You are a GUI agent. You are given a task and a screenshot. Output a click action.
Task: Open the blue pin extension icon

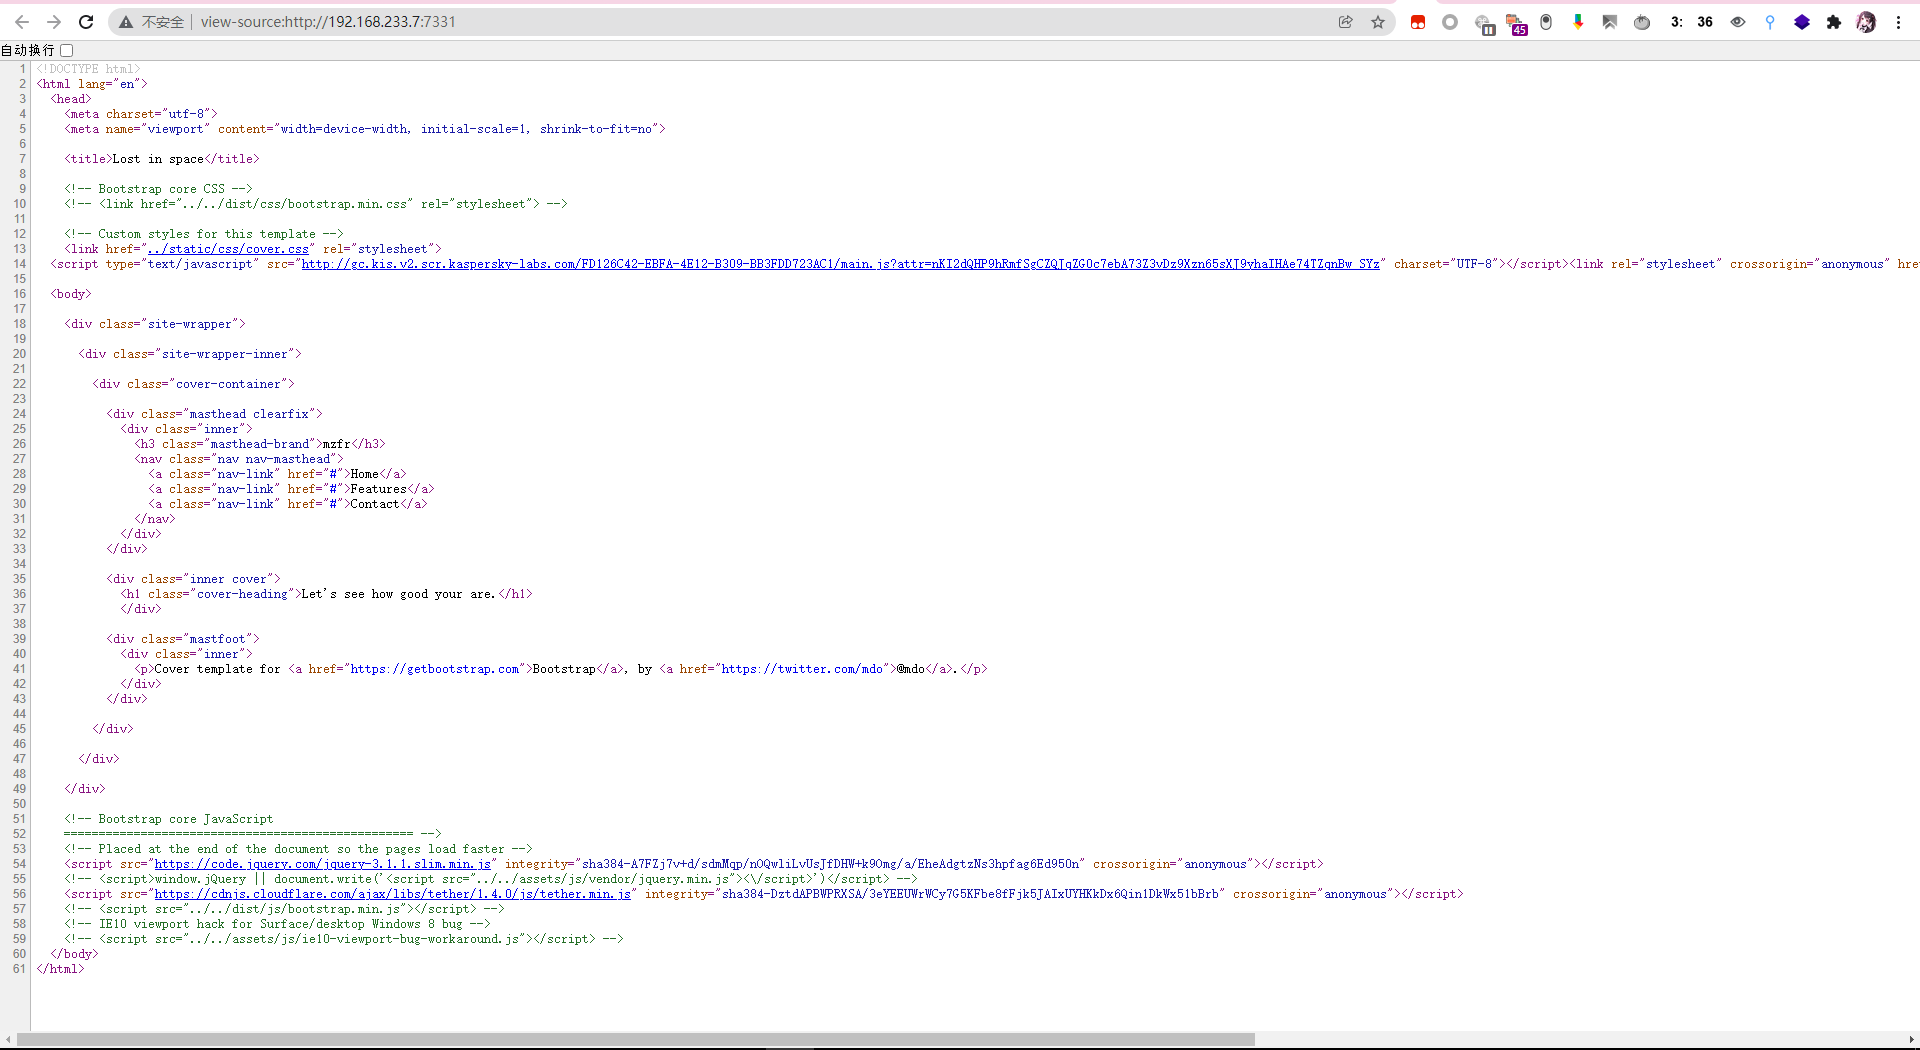[x=1770, y=22]
